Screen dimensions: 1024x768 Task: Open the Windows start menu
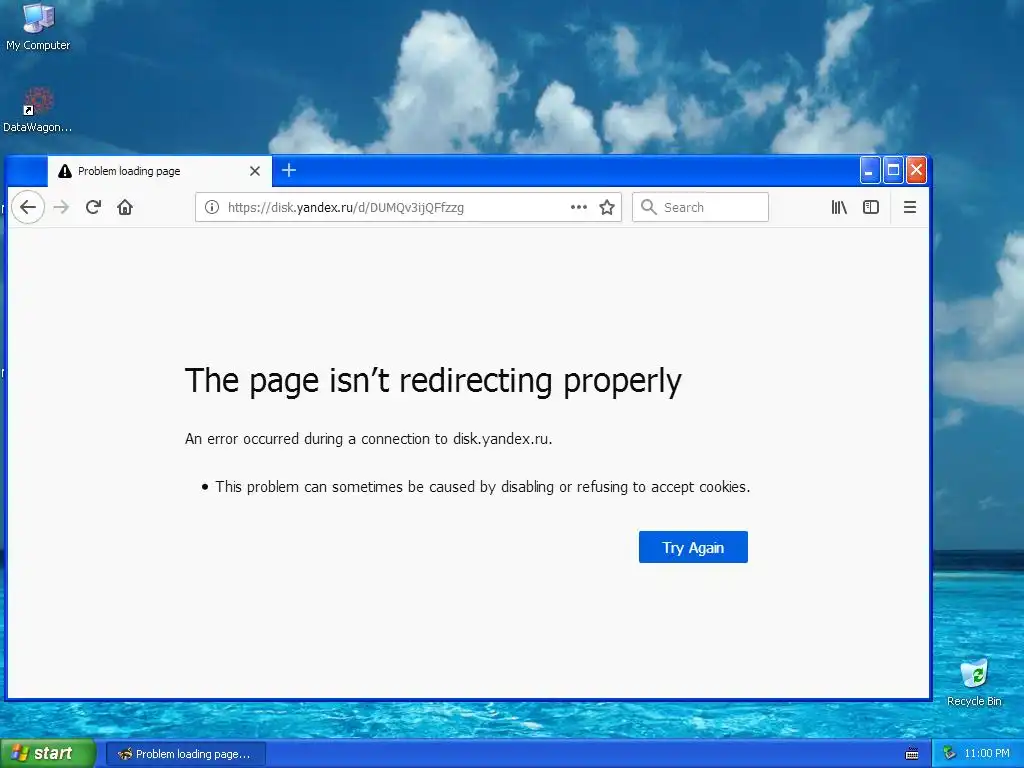point(48,753)
